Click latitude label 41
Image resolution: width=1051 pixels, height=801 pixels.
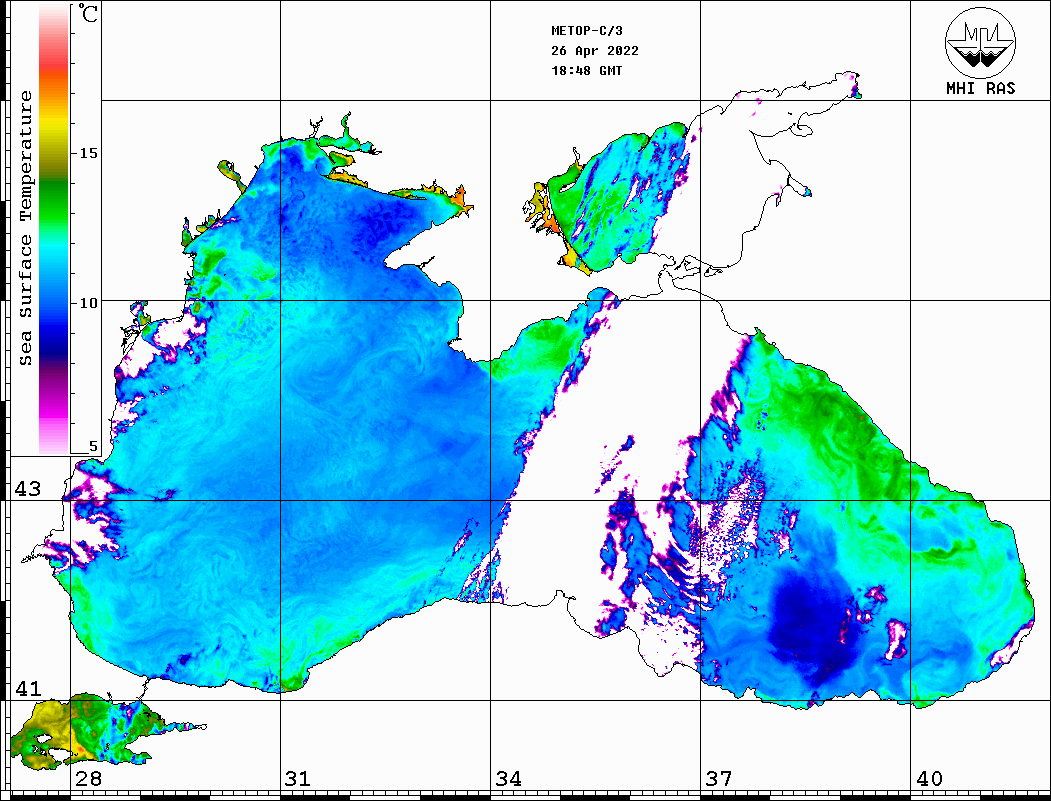(28, 688)
